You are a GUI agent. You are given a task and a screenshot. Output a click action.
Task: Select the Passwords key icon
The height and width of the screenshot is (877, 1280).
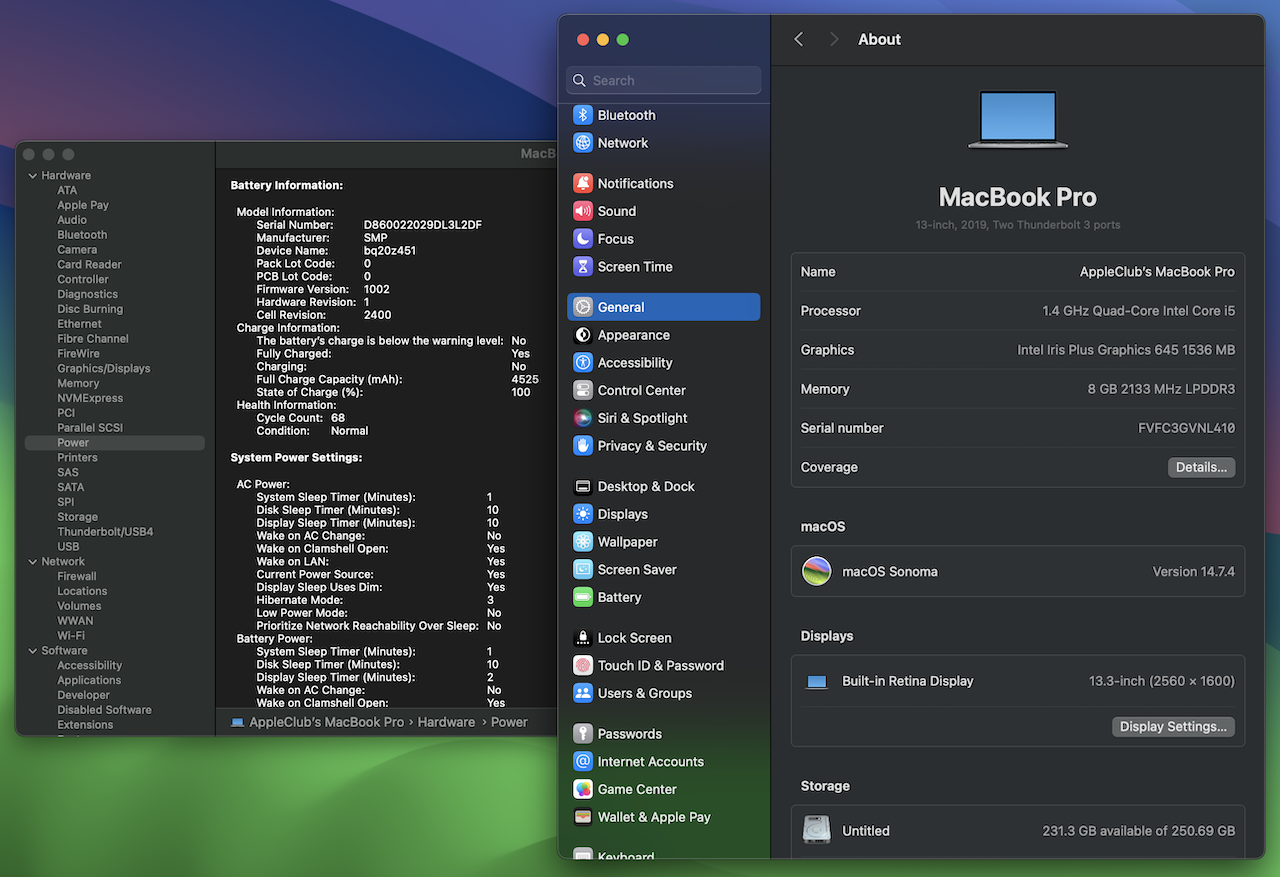click(583, 734)
